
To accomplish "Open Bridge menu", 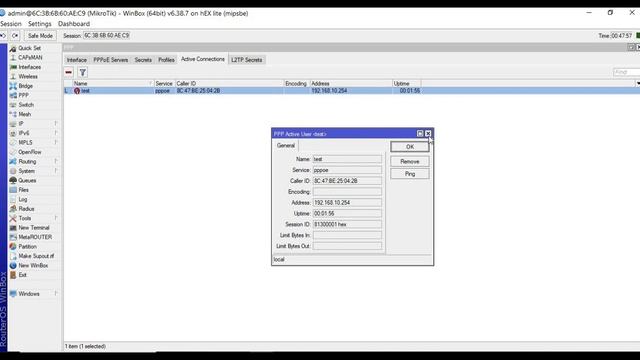I will (x=25, y=86).
